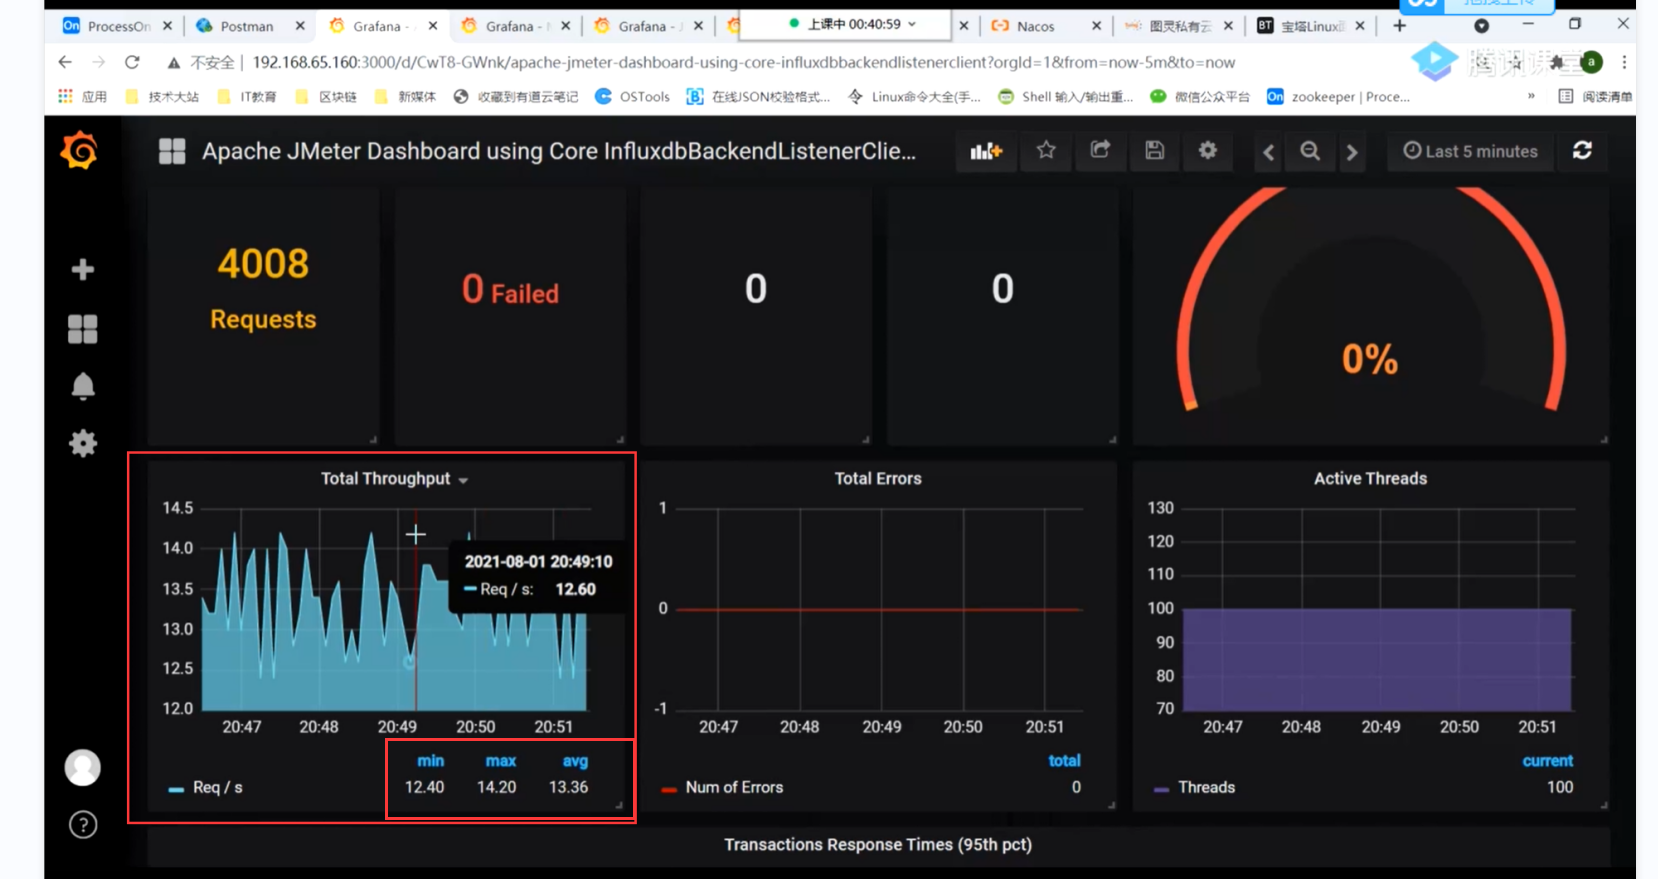Viewport: 1658px width, 879px height.
Task: Open the 阅读清单 reading list
Action: [x=1595, y=97]
